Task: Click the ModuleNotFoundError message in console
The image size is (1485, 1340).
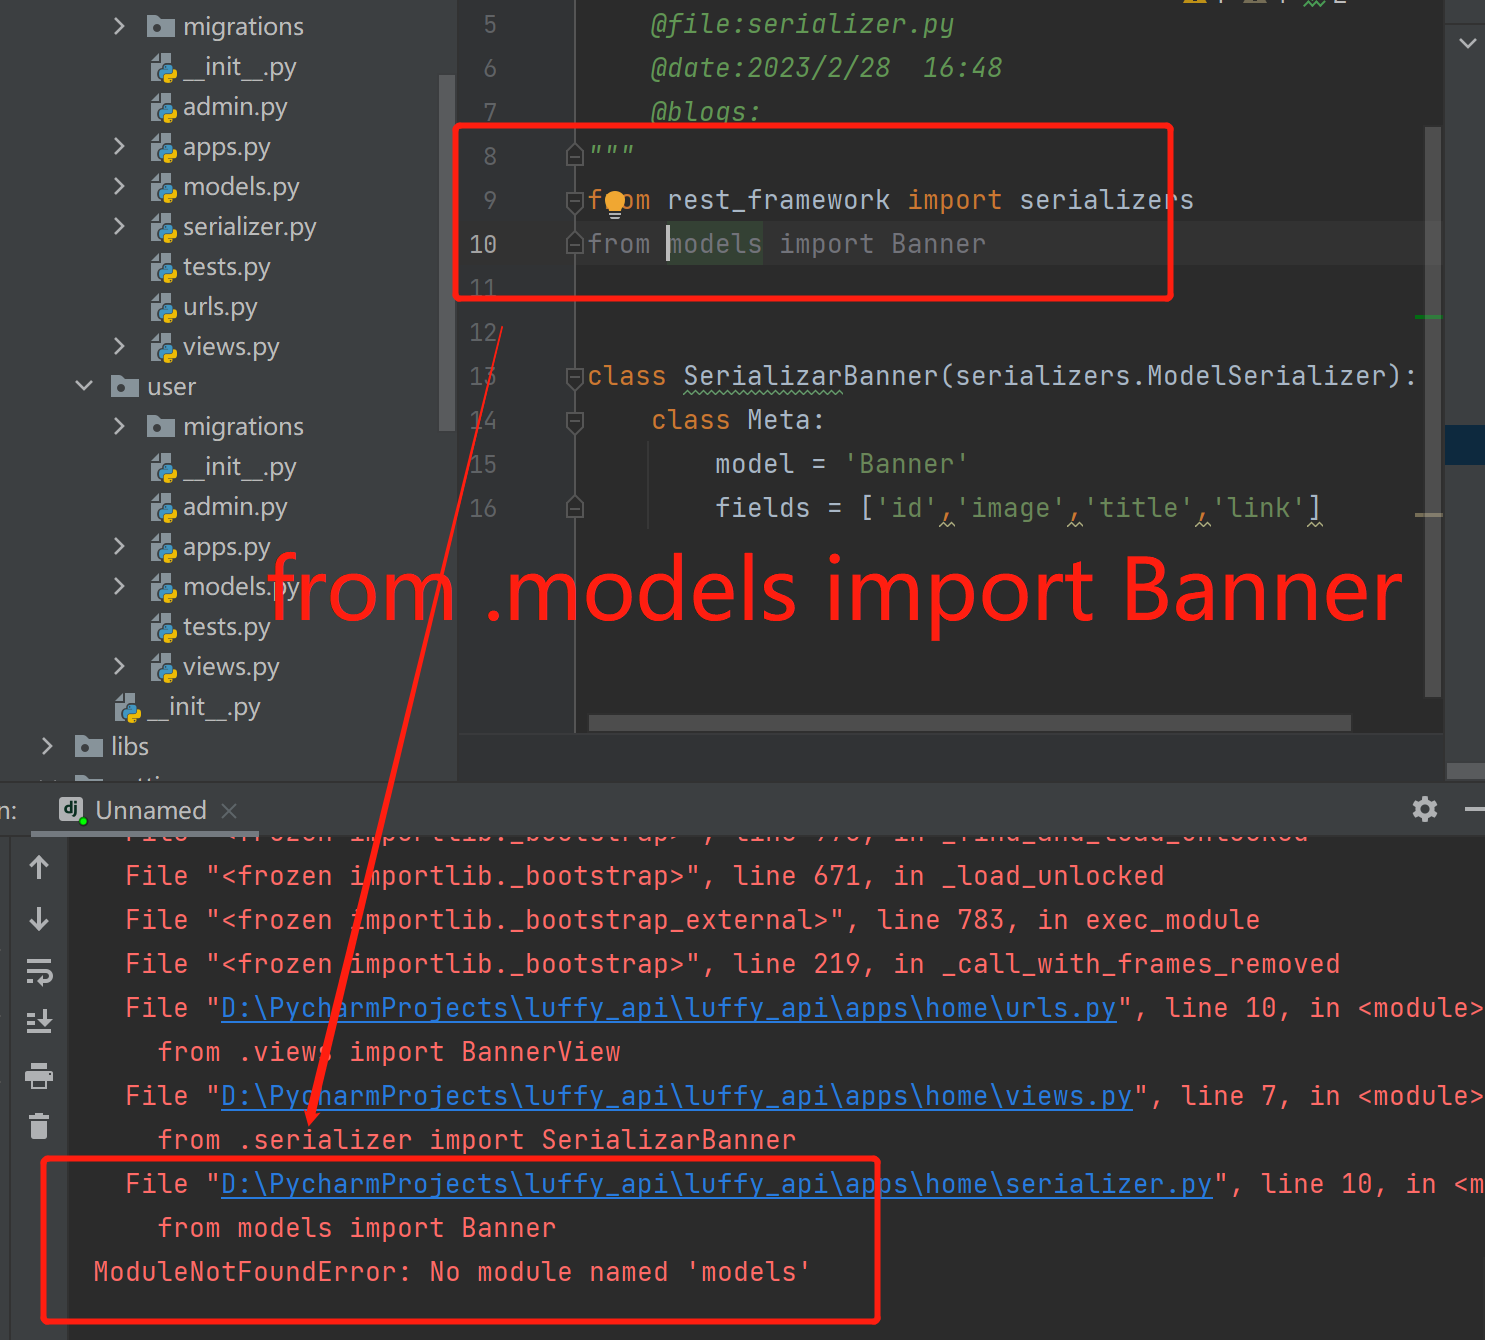Action: [x=452, y=1272]
